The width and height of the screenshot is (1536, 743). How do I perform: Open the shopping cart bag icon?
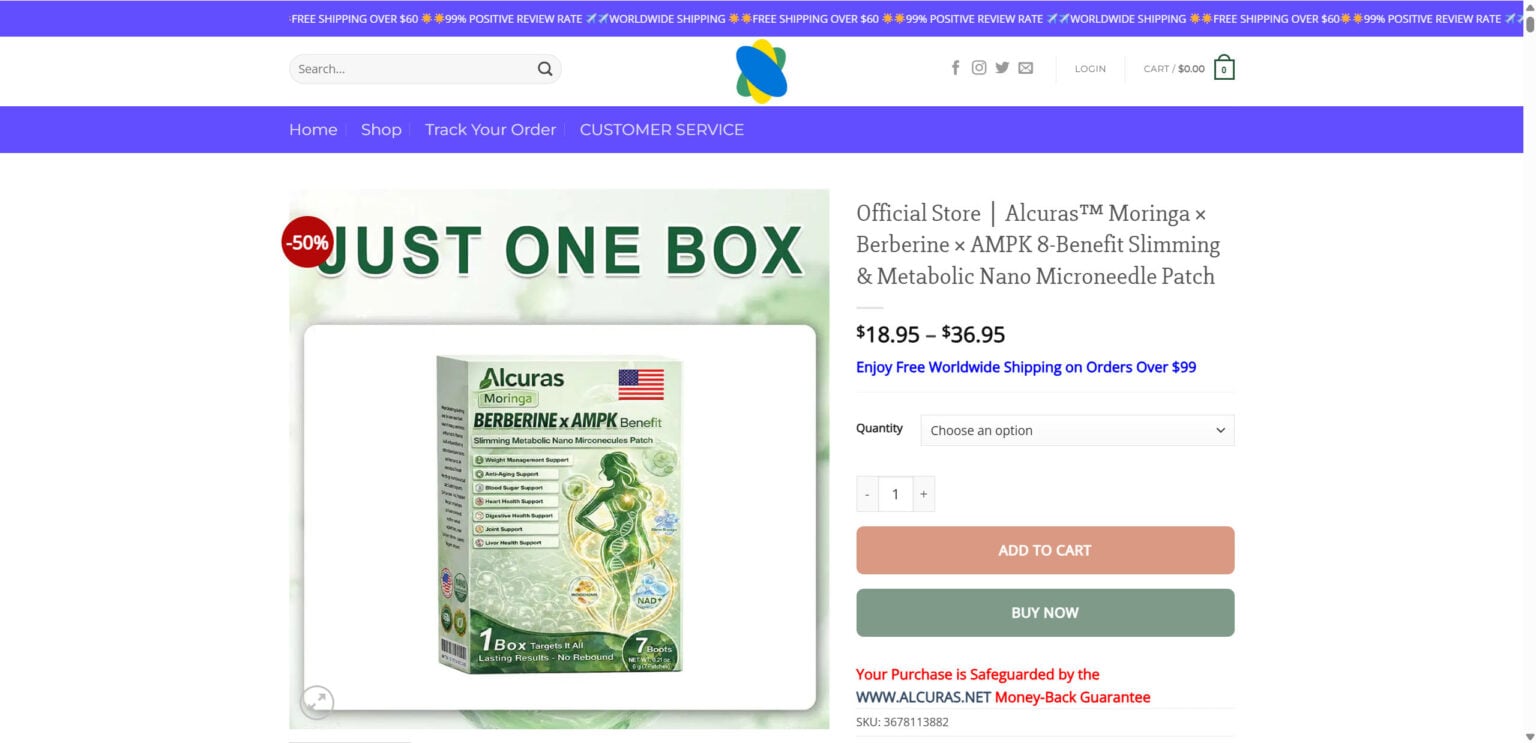(1224, 68)
